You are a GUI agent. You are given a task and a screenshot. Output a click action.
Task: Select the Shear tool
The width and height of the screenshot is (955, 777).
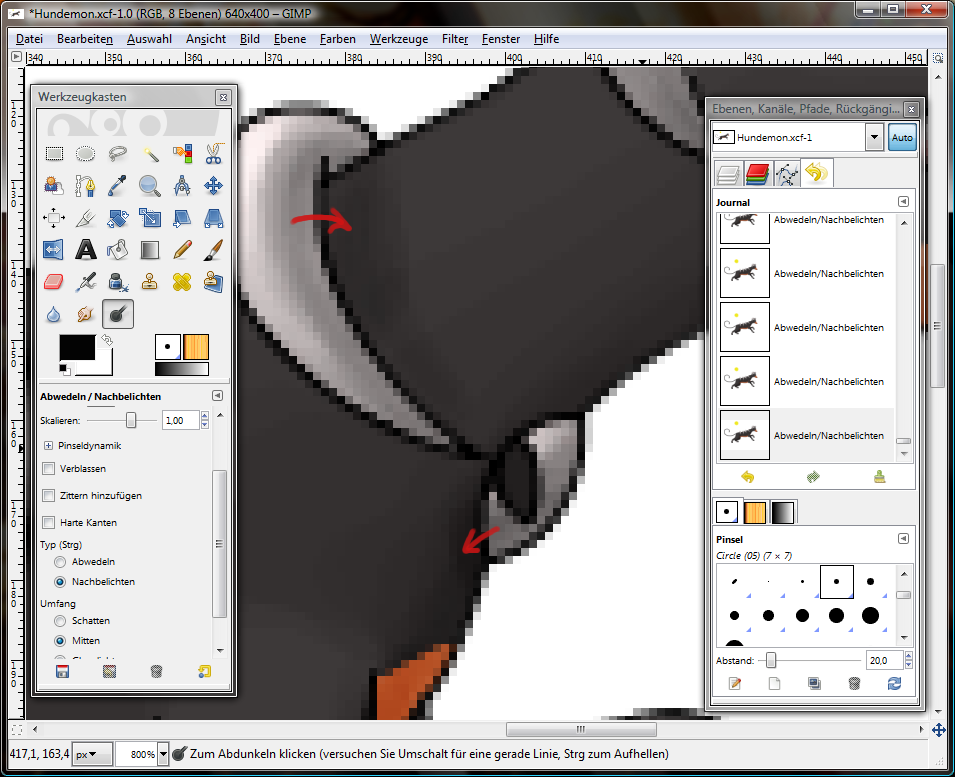181,217
